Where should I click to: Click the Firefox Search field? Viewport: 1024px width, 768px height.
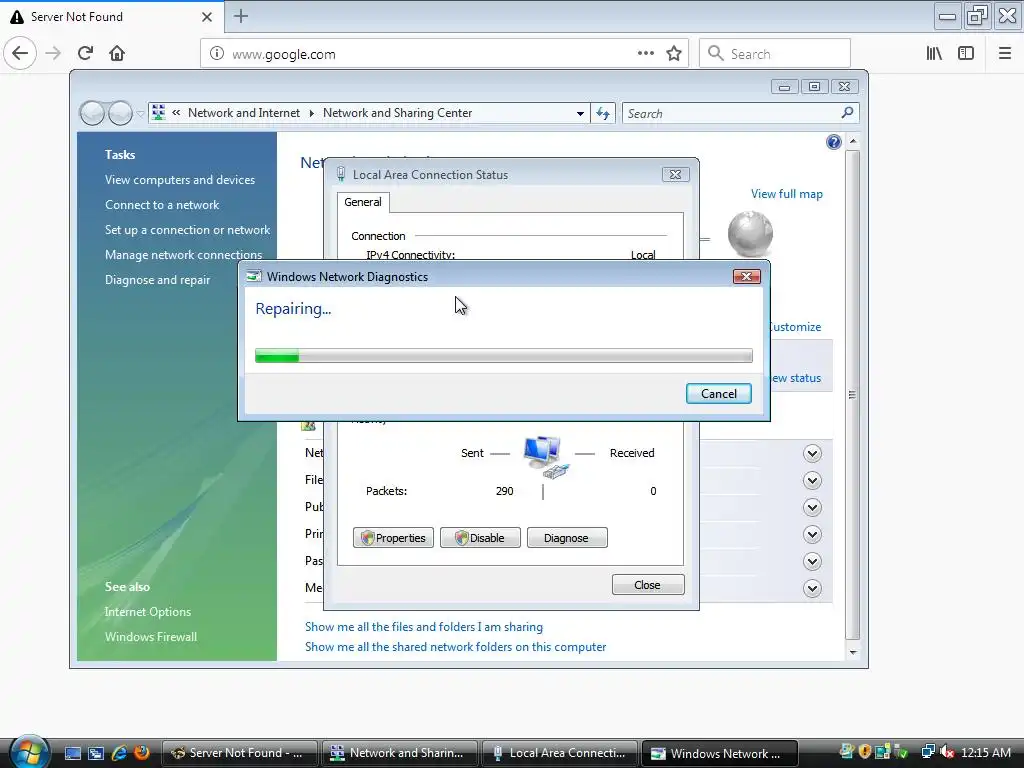[x=775, y=54]
